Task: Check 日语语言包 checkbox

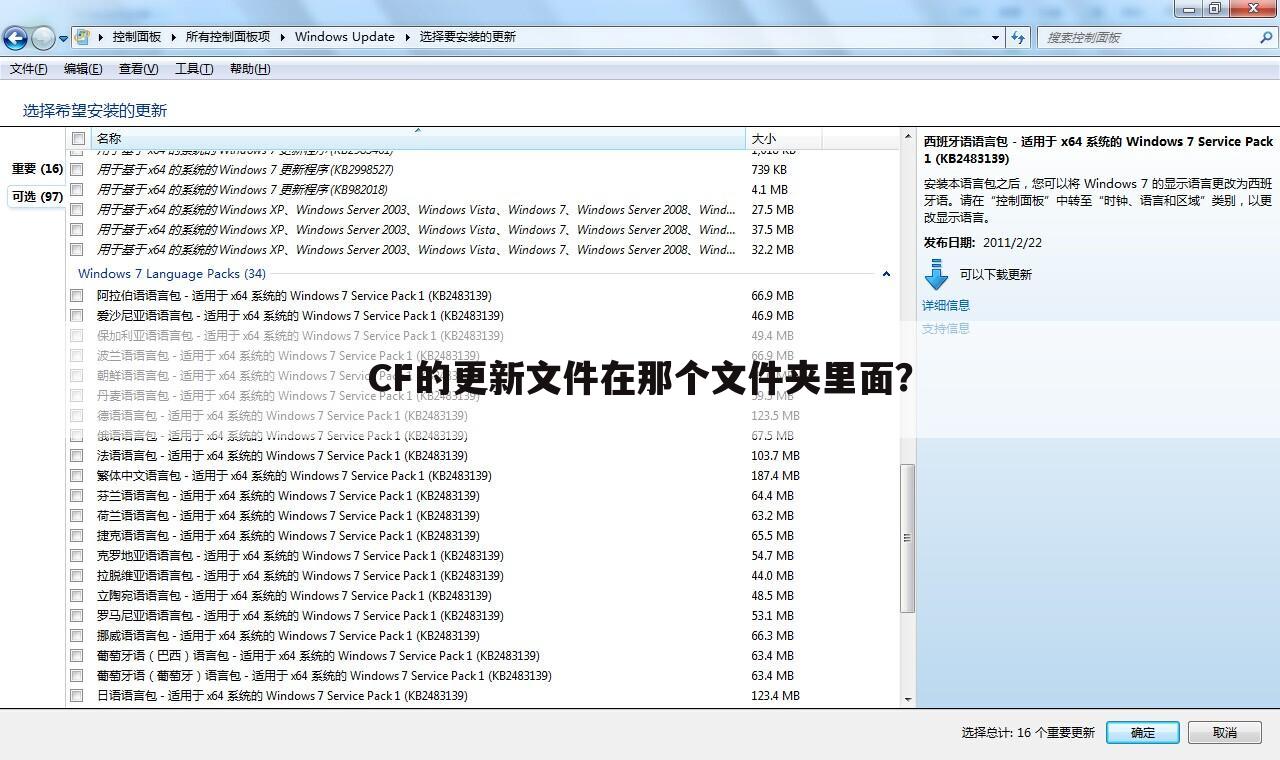Action: 77,696
